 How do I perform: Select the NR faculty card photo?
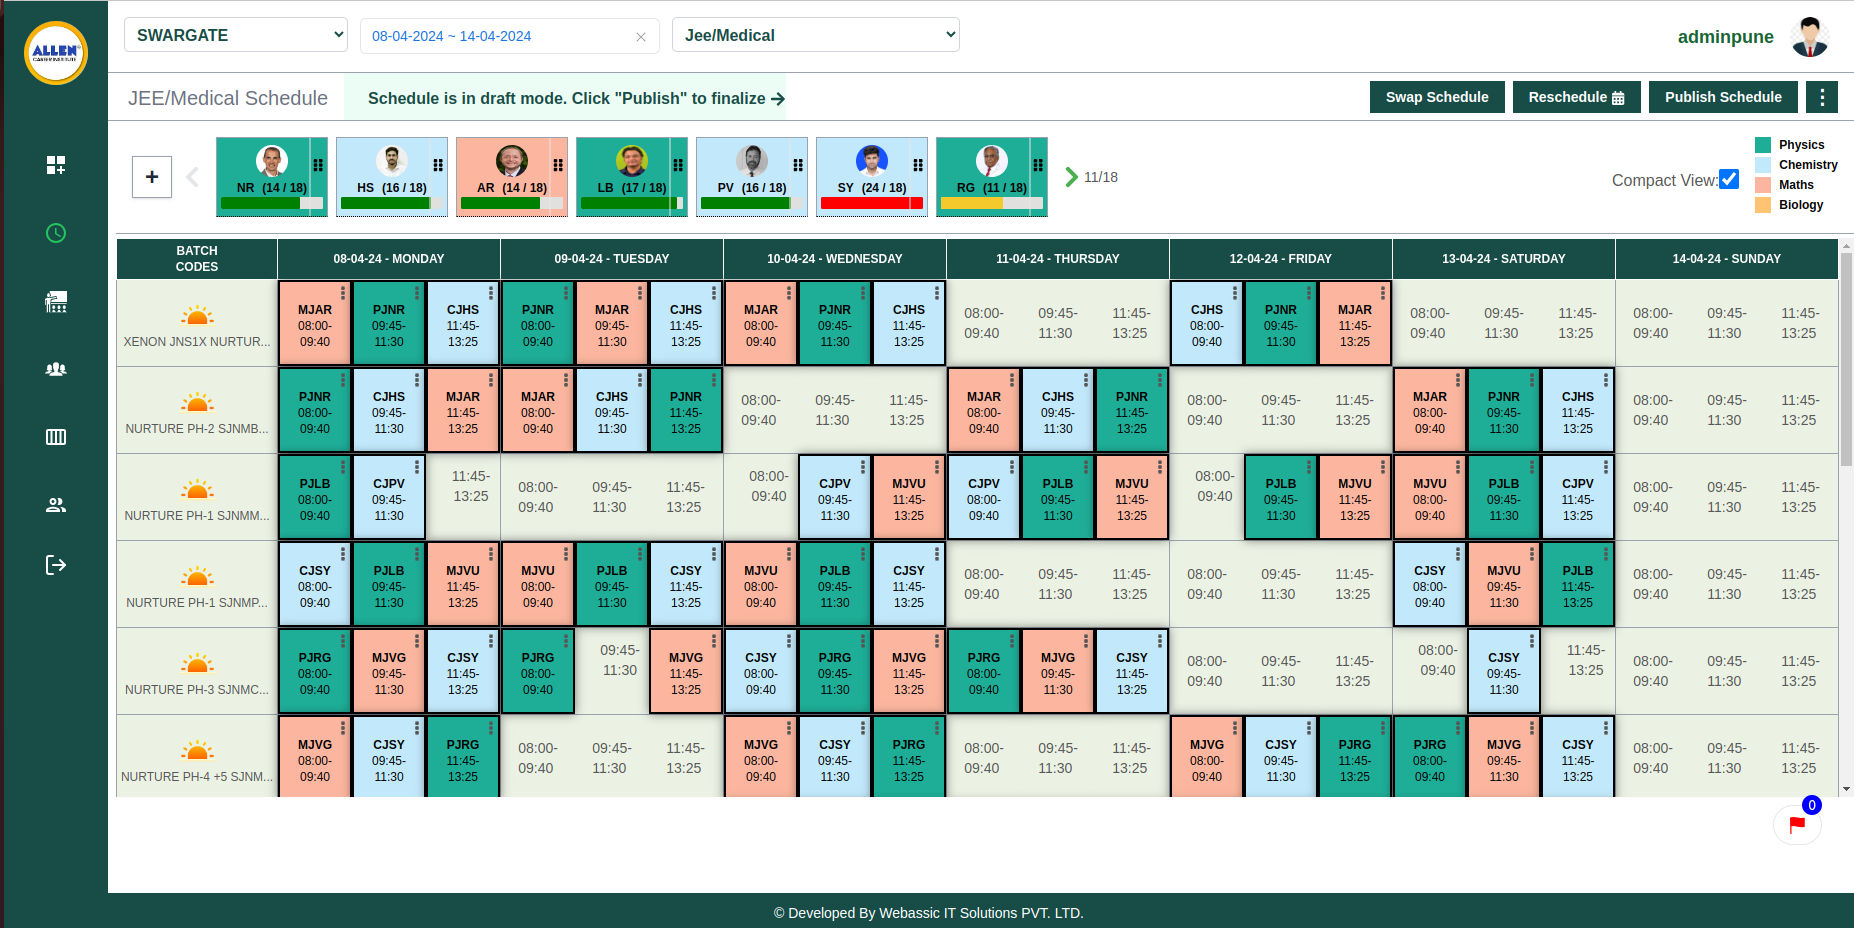click(x=272, y=160)
